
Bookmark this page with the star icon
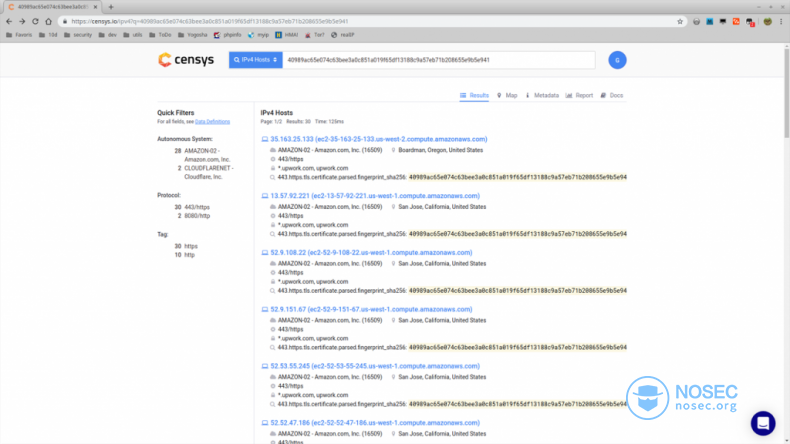[x=680, y=22]
